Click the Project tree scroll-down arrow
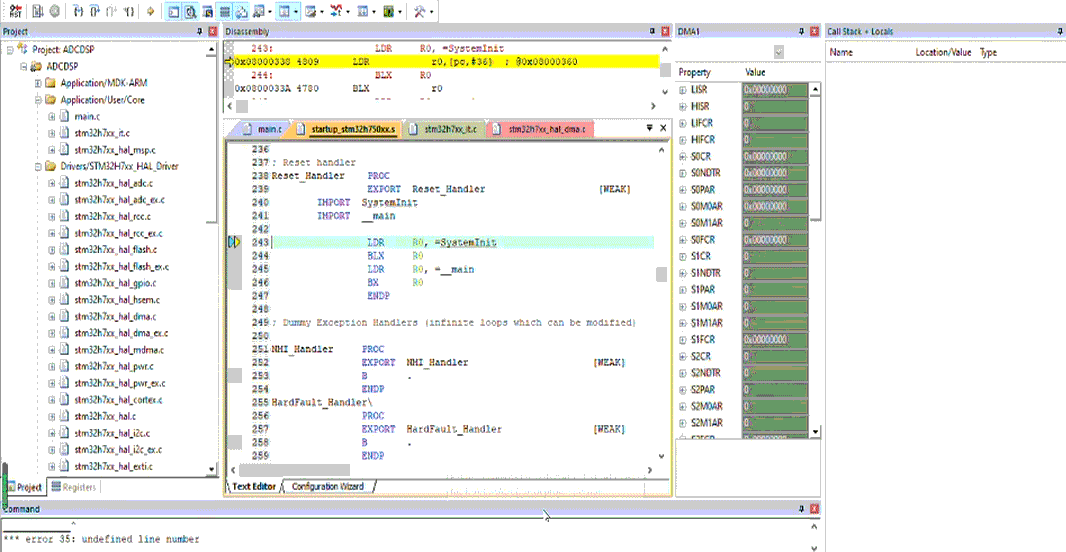The width and height of the screenshot is (1066, 552). click(212, 469)
